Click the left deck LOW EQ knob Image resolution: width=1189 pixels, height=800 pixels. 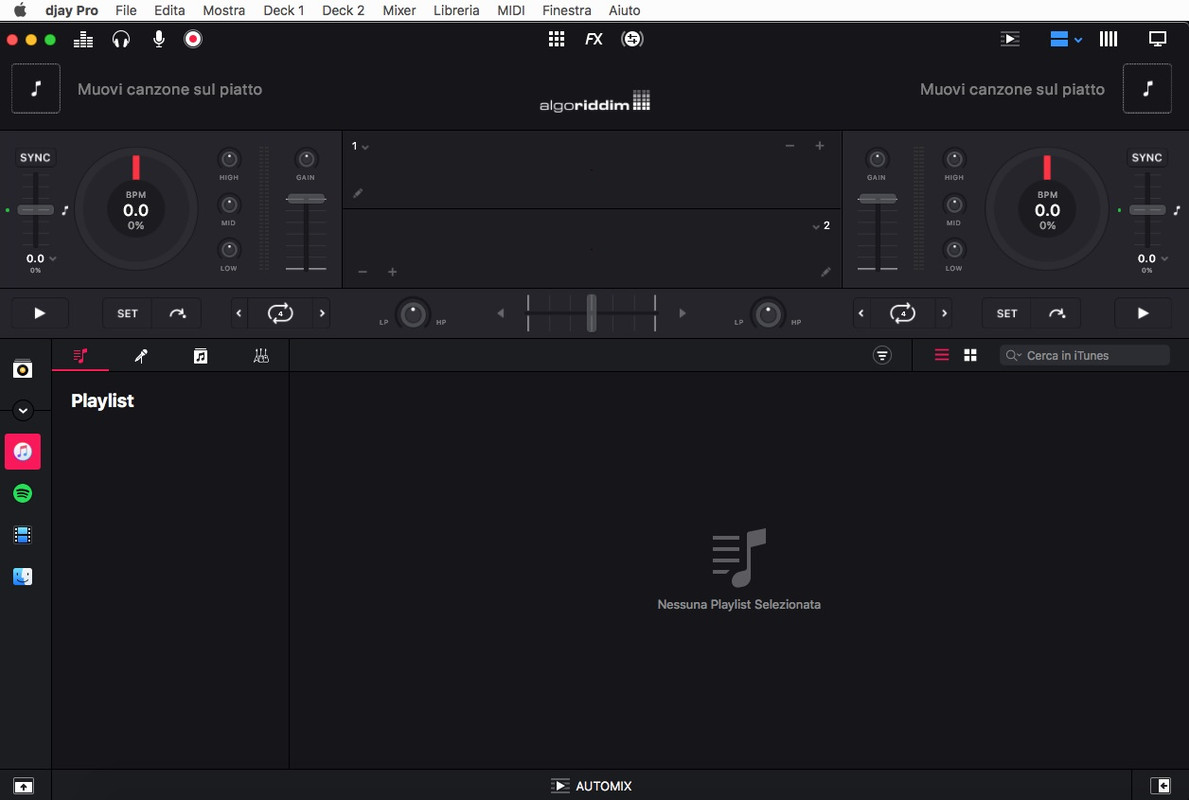click(229, 249)
